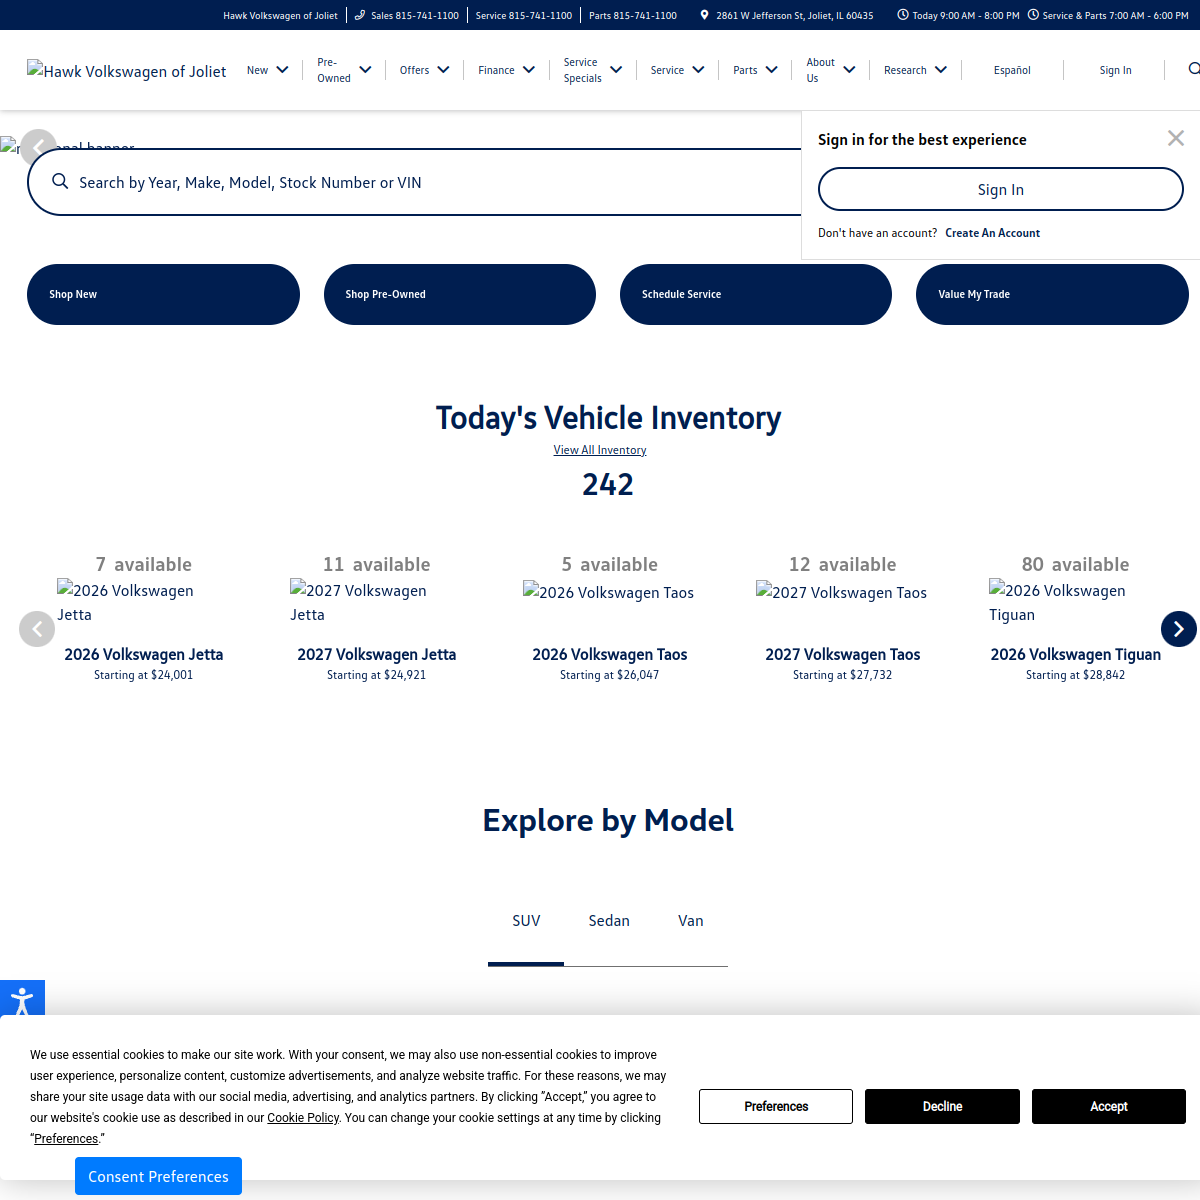The height and width of the screenshot is (1200, 1200).
Task: Expand the Offers dropdown chevron
Action: (443, 70)
